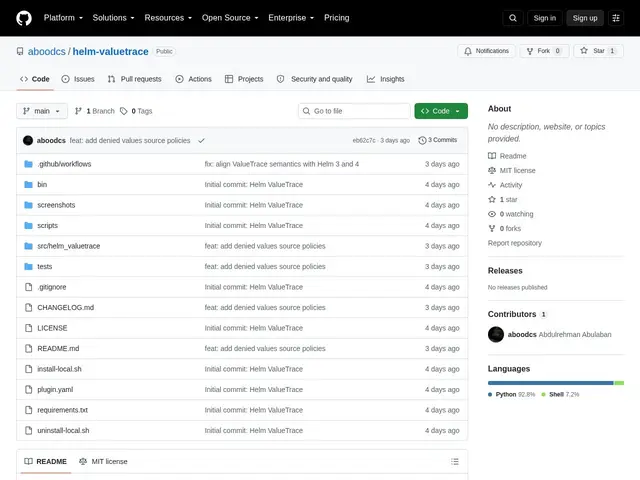Screen dimensions: 640x480
Task: Click the contributor avatar for aboodcs
Action: (496, 335)
